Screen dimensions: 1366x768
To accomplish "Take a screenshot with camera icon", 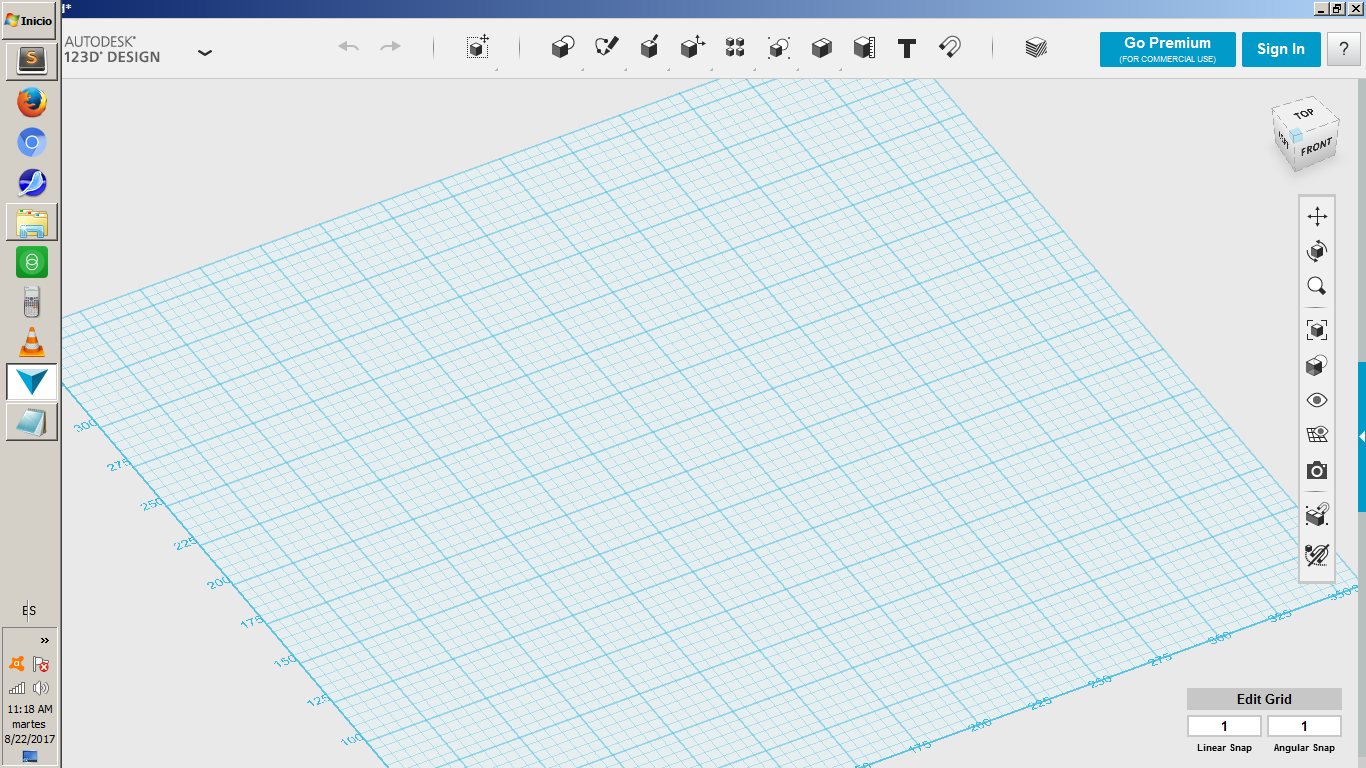I will tap(1317, 471).
